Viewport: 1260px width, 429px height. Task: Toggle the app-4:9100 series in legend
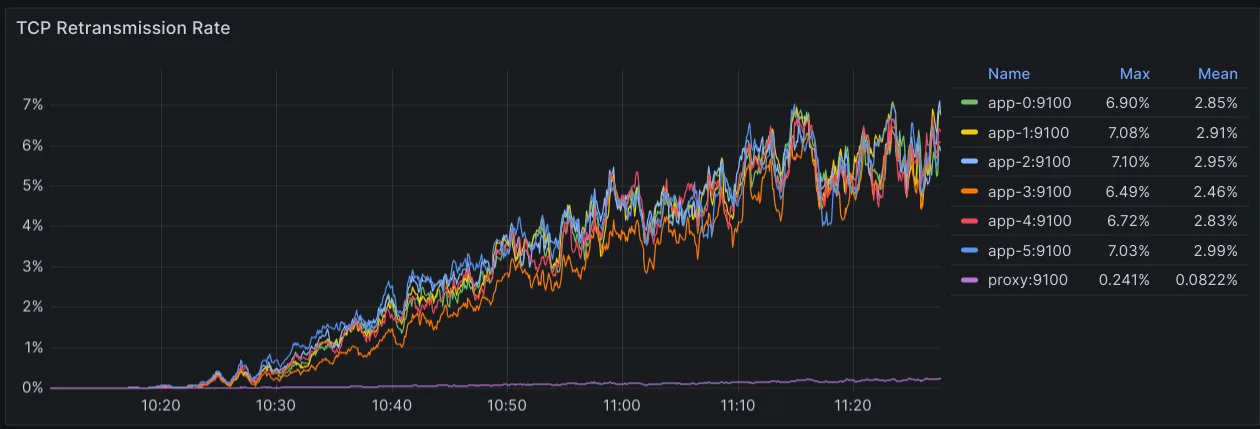click(x=1029, y=221)
